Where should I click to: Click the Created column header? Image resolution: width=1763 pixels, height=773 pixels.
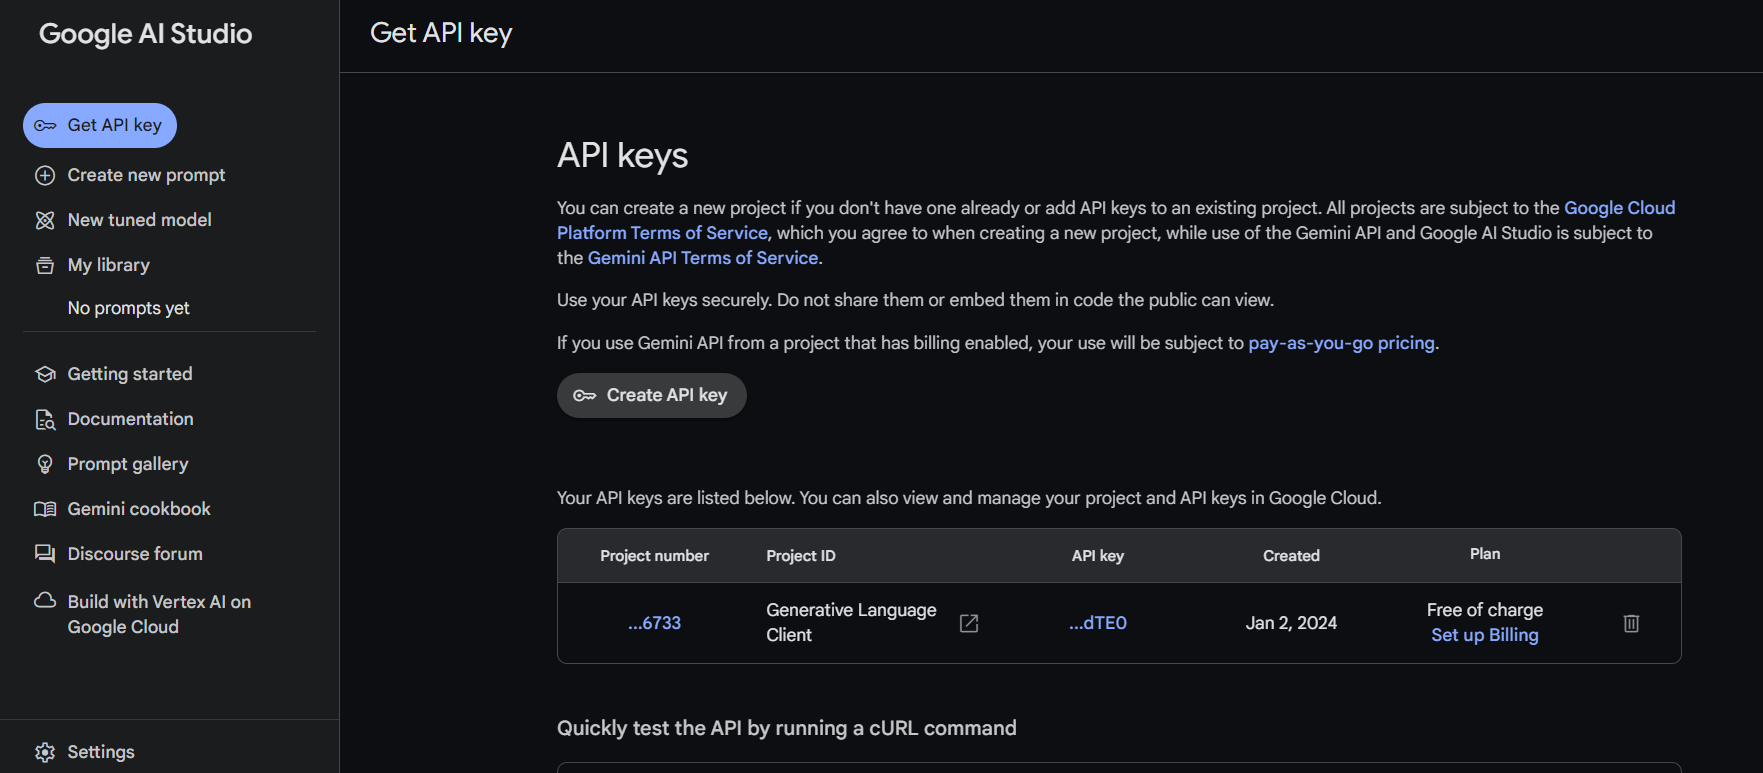tap(1291, 556)
